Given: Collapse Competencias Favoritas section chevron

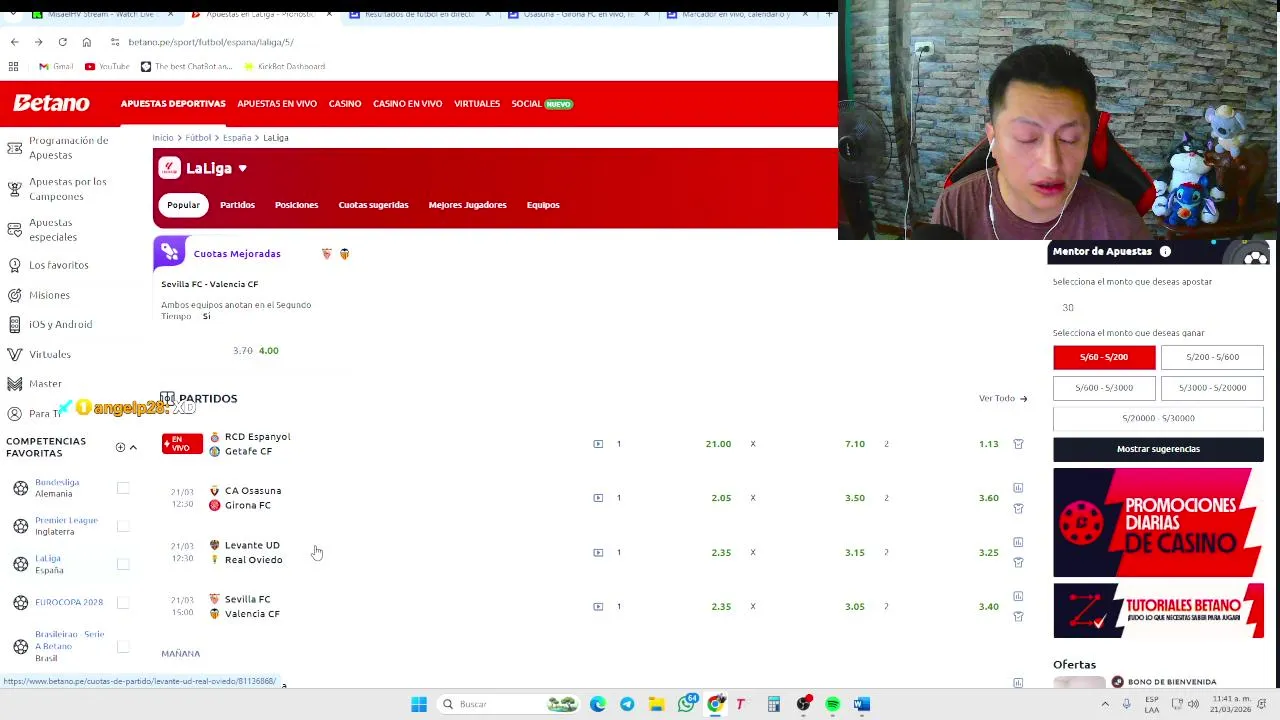Looking at the screenshot, I should (x=133, y=448).
